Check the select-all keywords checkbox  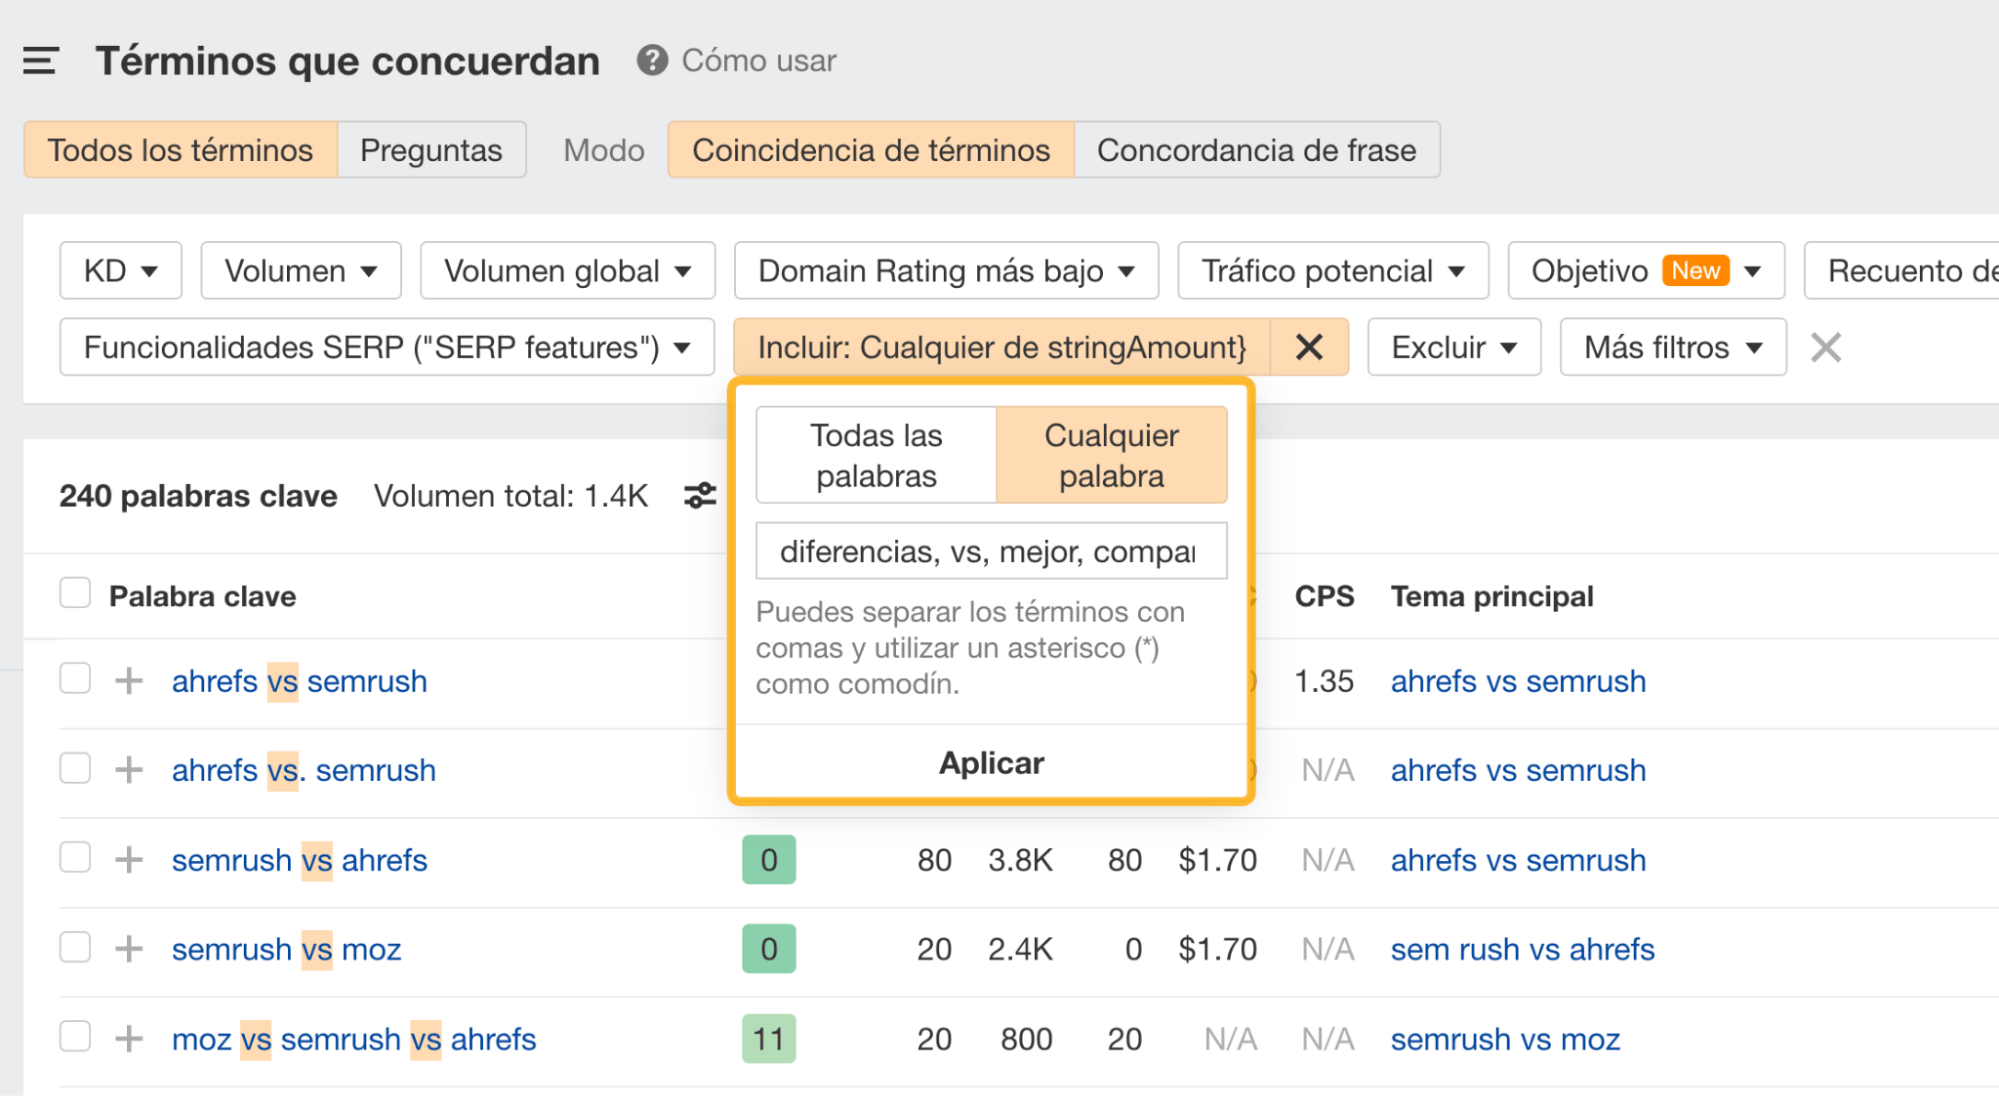75,592
